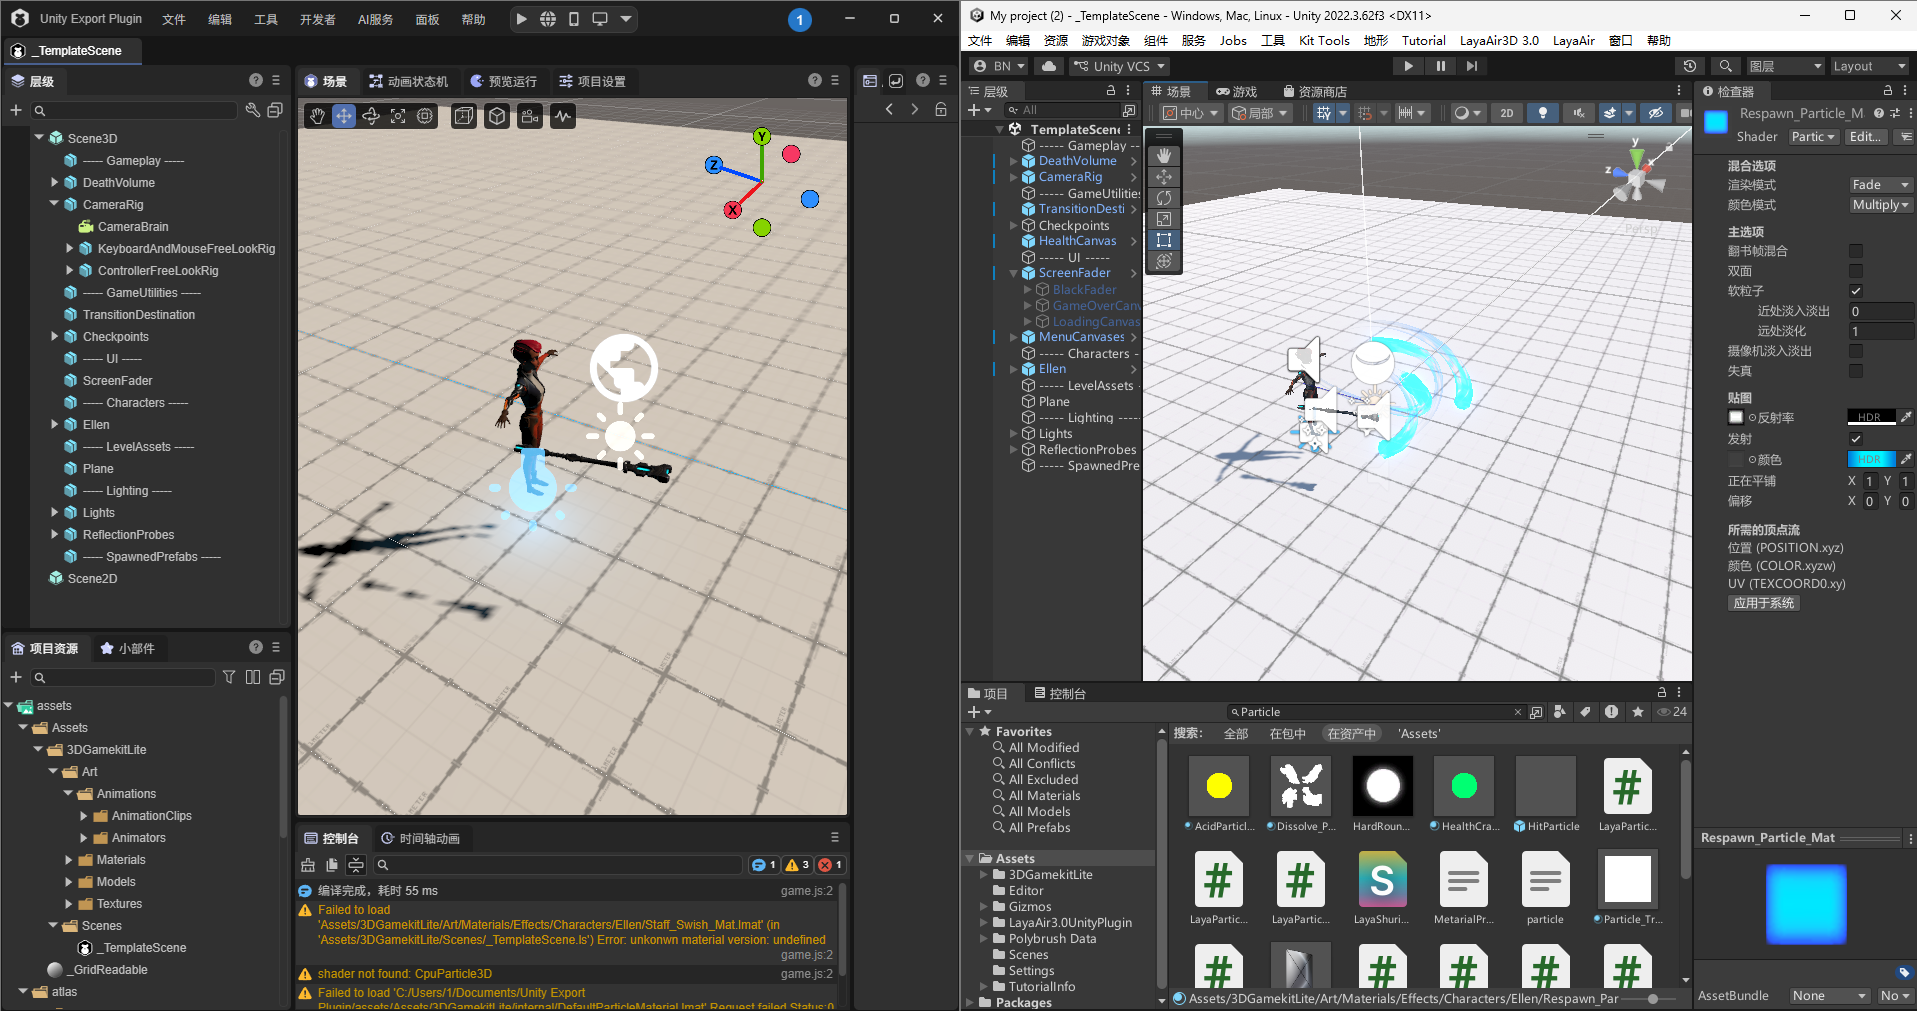Open the BN account dropdown in Unity
The height and width of the screenshot is (1011, 1917).
click(999, 66)
